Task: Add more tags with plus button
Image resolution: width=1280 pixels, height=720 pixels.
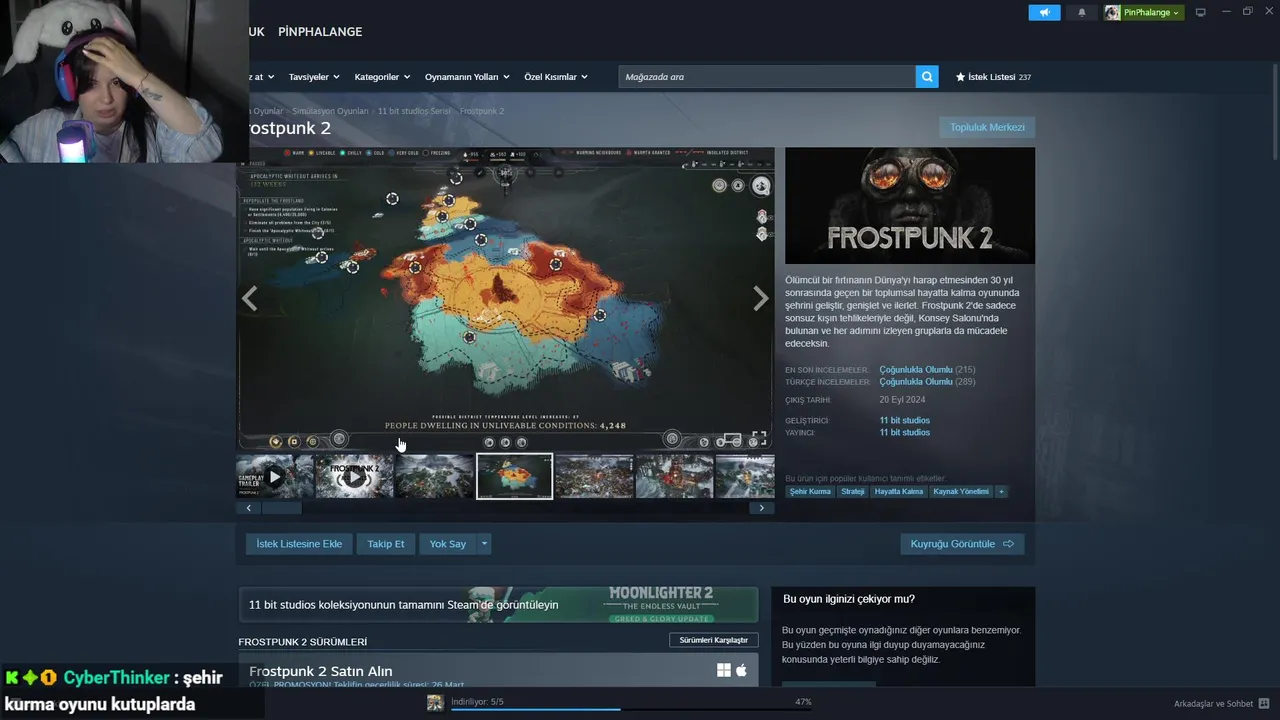Action: pyautogui.click(x=1001, y=492)
